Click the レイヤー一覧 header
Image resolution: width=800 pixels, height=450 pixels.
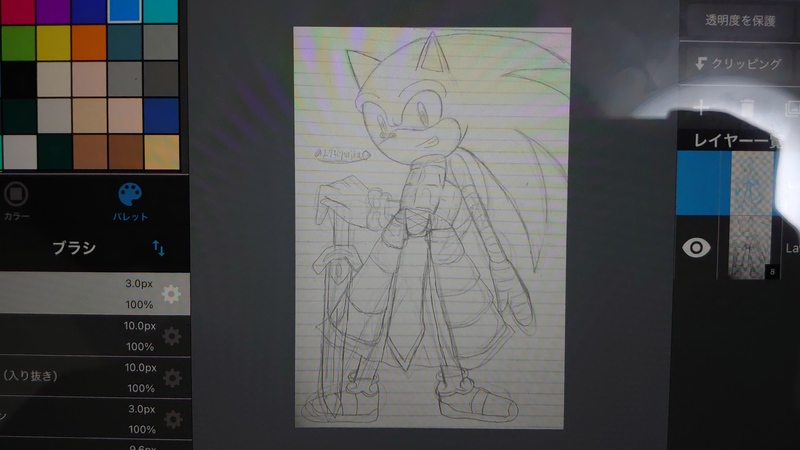coord(738,140)
